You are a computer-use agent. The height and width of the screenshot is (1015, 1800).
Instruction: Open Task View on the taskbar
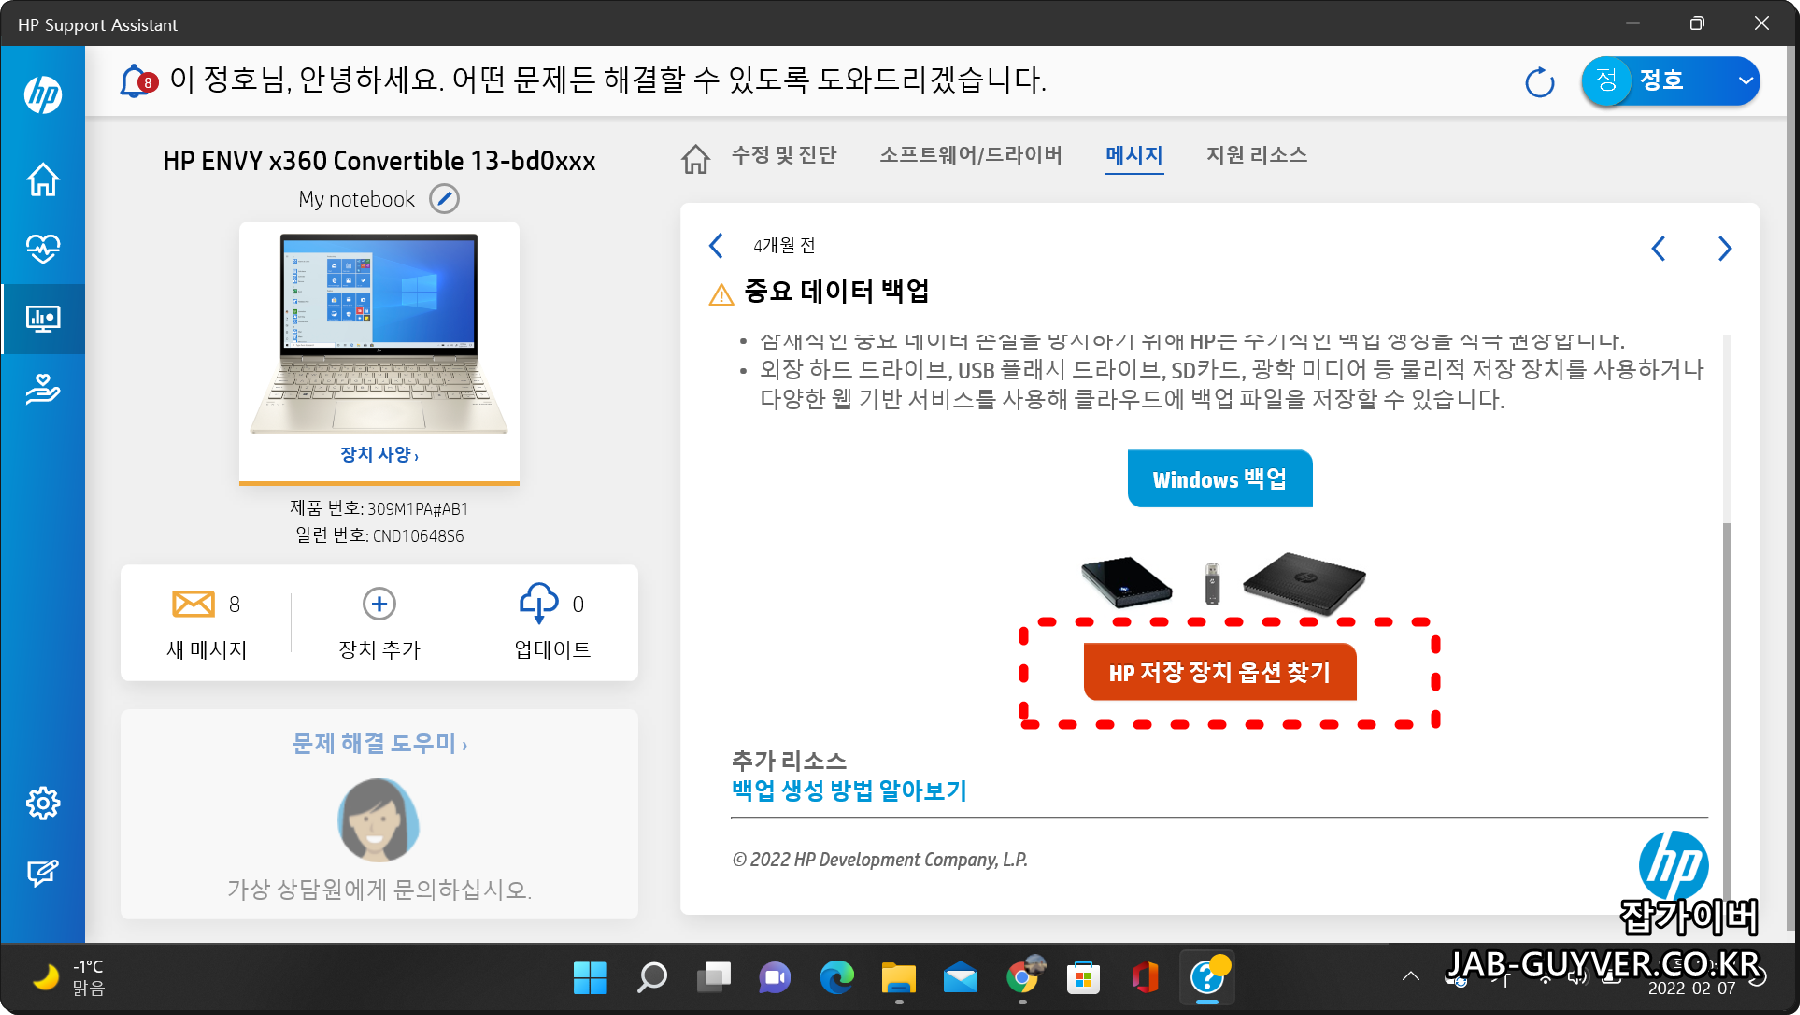(x=714, y=977)
